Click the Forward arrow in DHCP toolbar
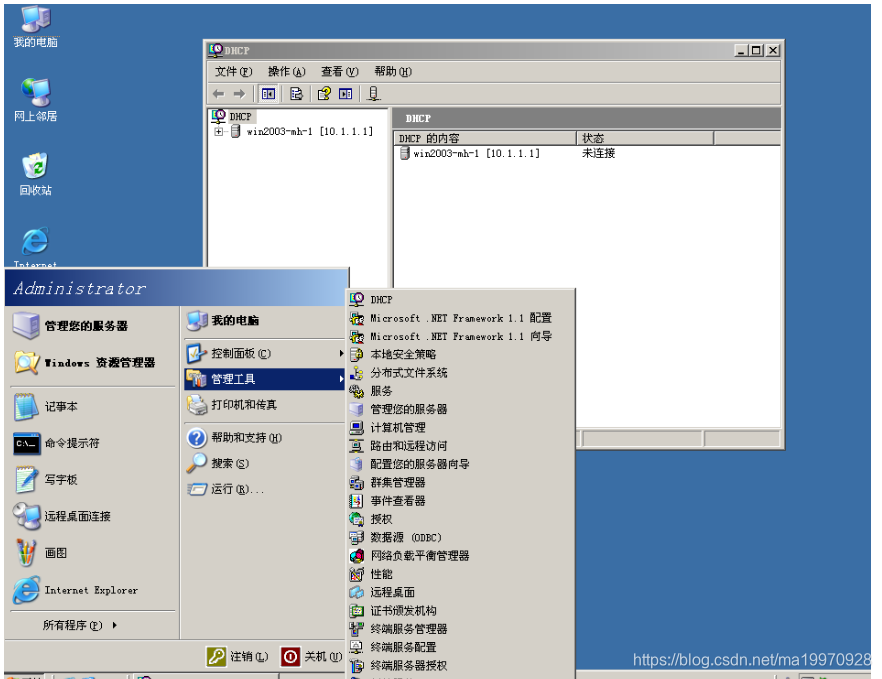 click(239, 93)
